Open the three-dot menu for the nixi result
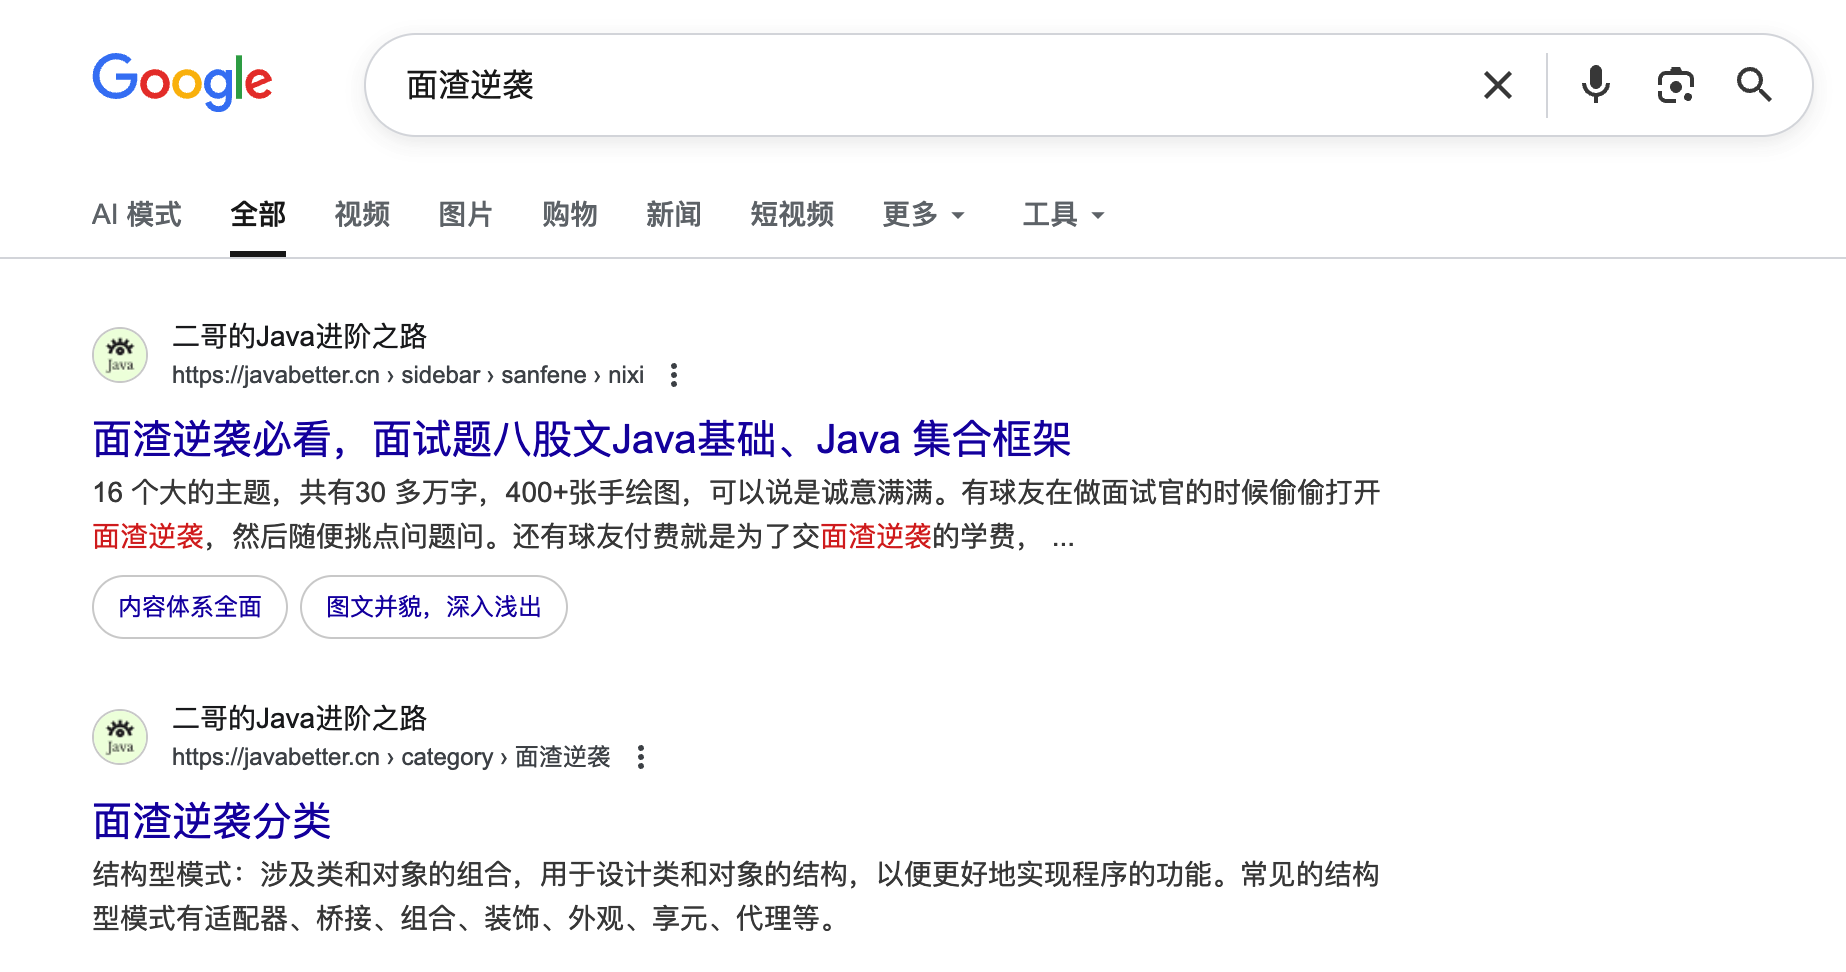 [674, 375]
